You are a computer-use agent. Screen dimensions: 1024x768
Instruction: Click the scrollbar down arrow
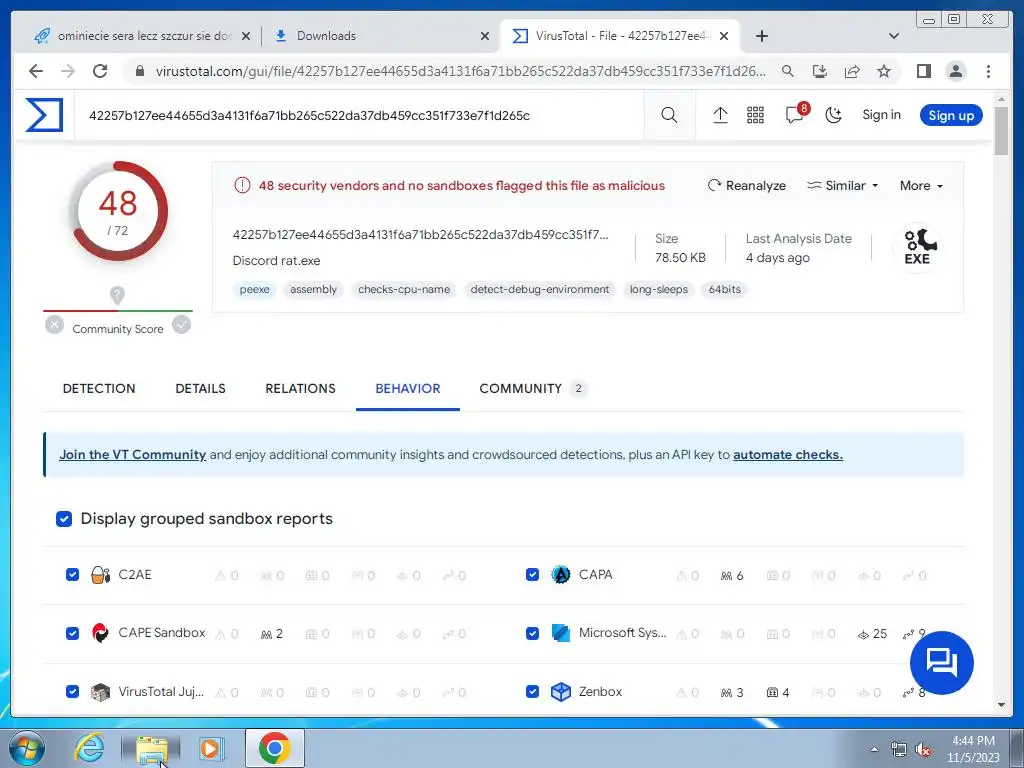point(1000,705)
